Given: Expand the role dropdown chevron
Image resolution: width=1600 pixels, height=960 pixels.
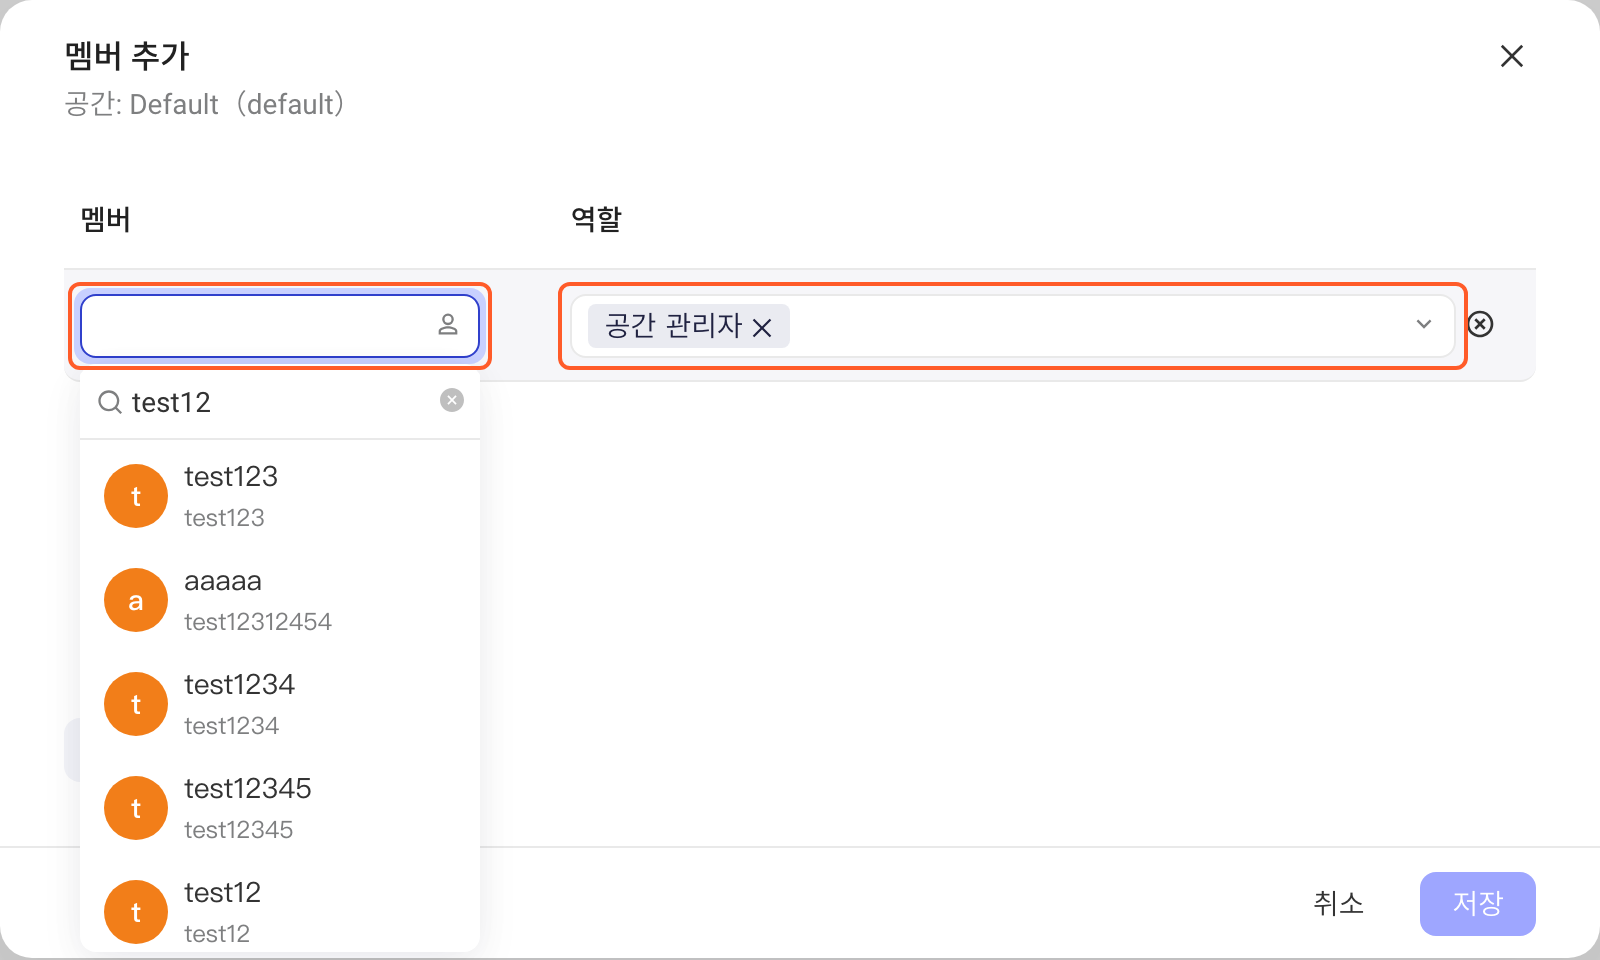Looking at the screenshot, I should pyautogui.click(x=1424, y=324).
